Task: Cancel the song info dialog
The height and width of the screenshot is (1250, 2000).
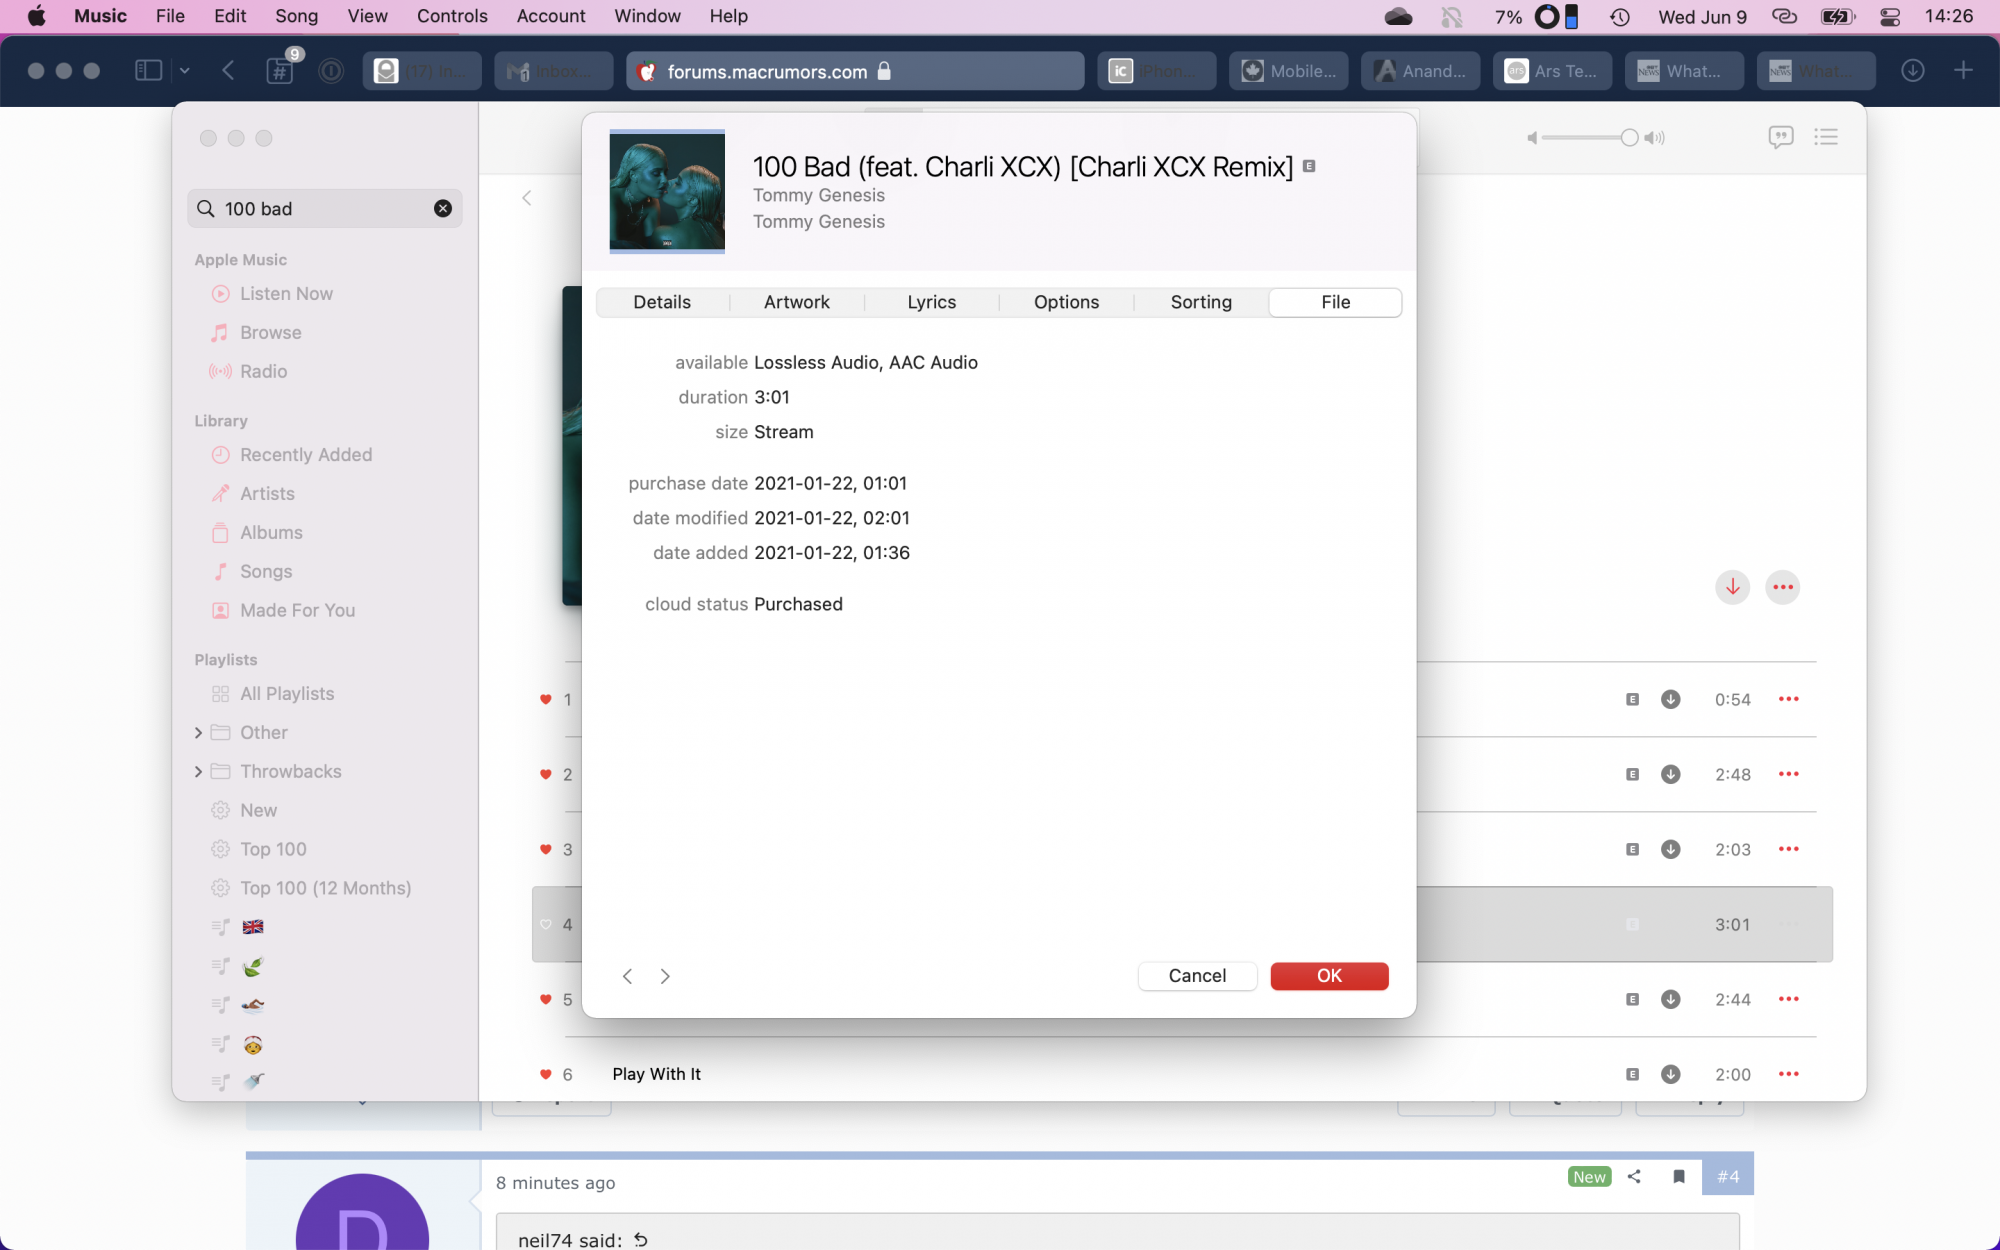Action: (x=1197, y=976)
